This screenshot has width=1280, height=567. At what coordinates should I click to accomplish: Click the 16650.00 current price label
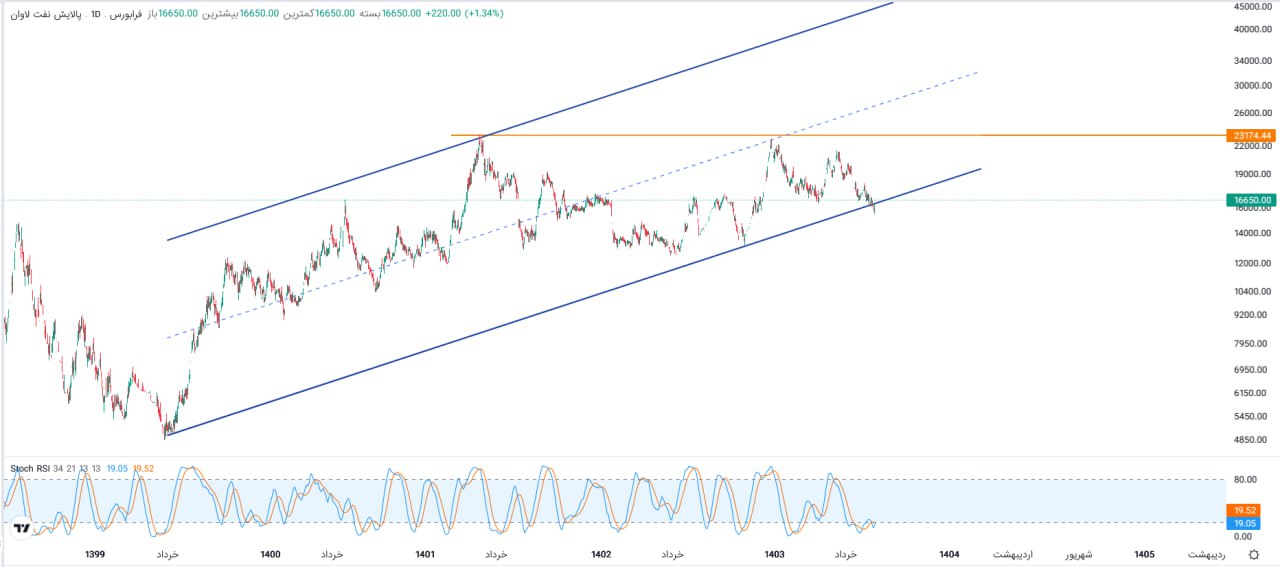click(1252, 200)
